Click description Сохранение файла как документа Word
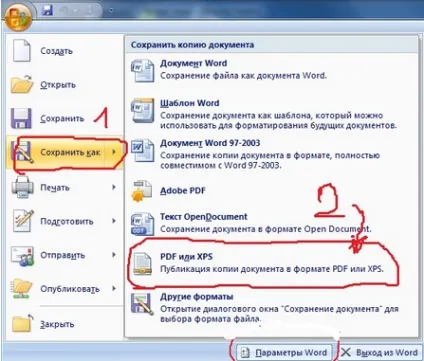The height and width of the screenshot is (361, 424). 243,75
